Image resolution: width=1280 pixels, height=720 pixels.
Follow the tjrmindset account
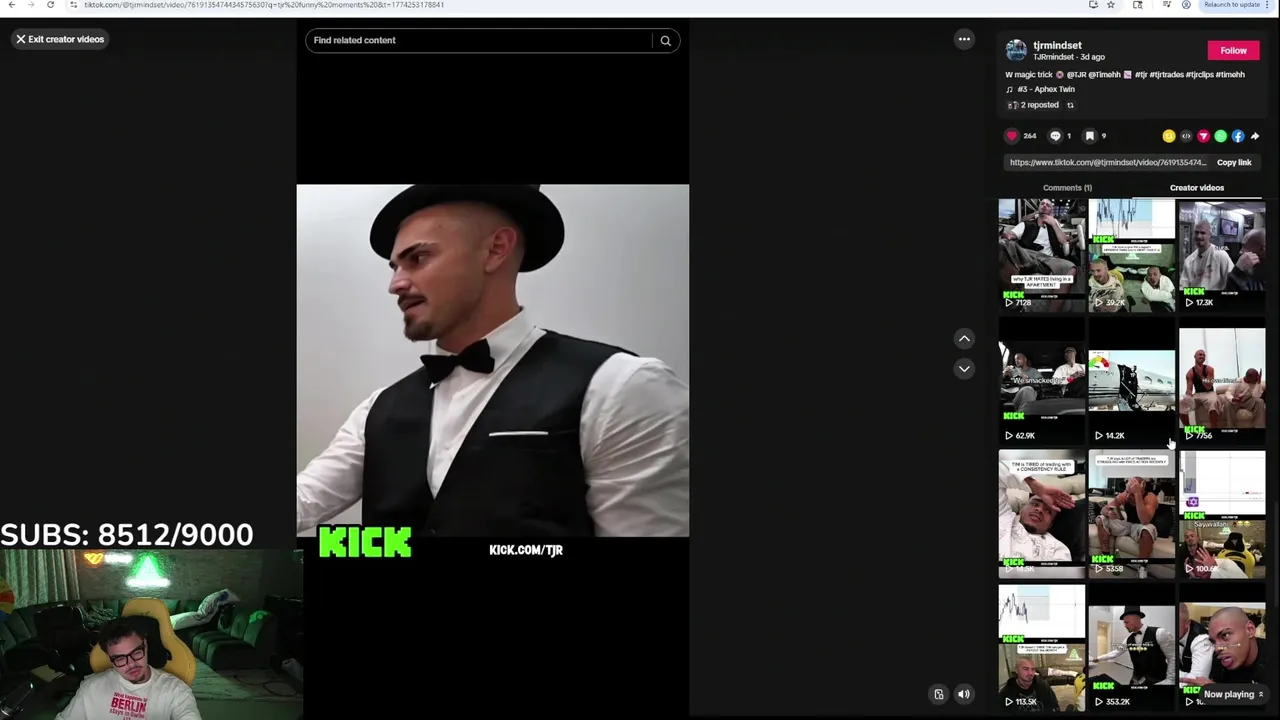point(1233,51)
